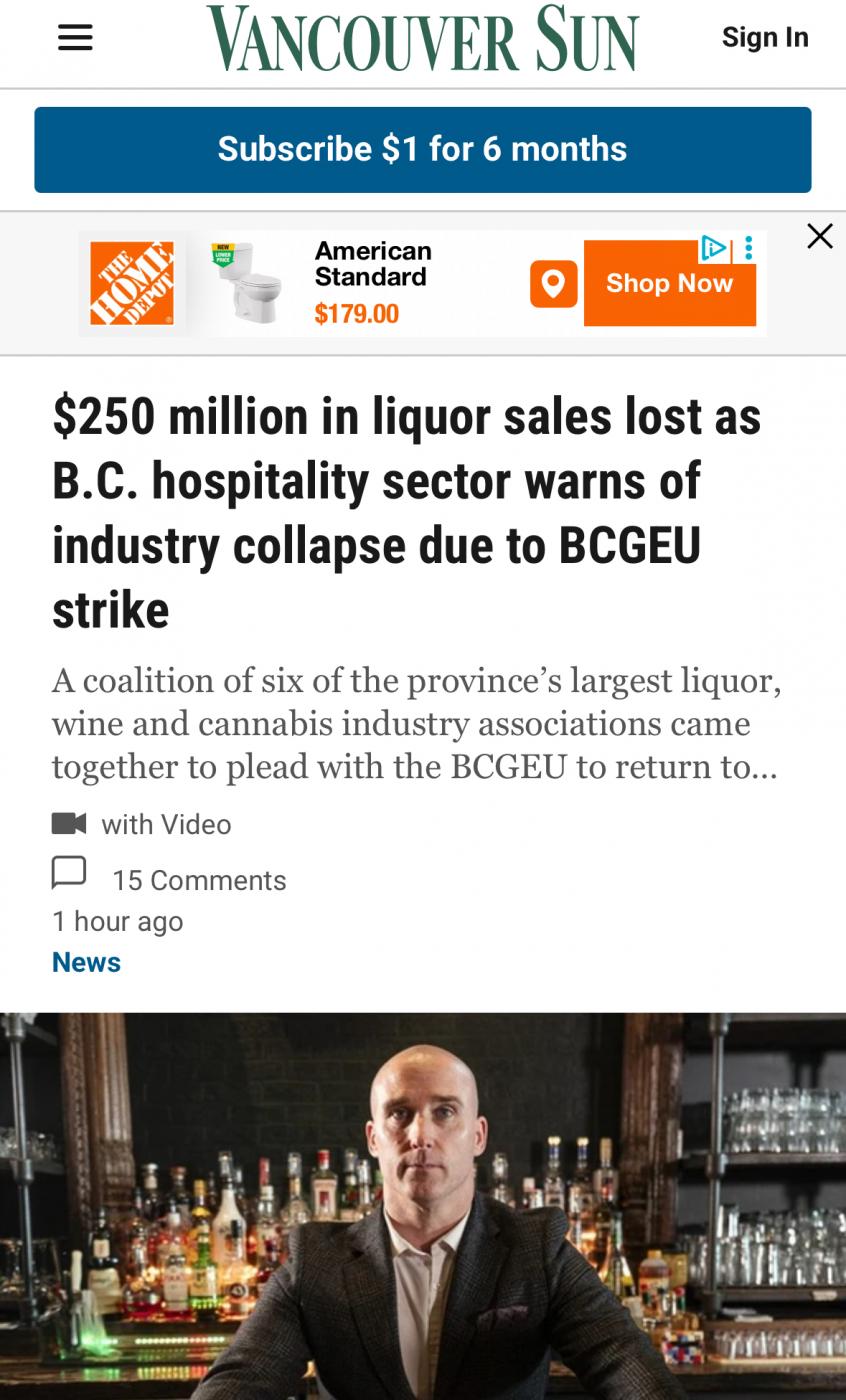
Task: Click the comment bubble icon
Action: tap(69, 873)
